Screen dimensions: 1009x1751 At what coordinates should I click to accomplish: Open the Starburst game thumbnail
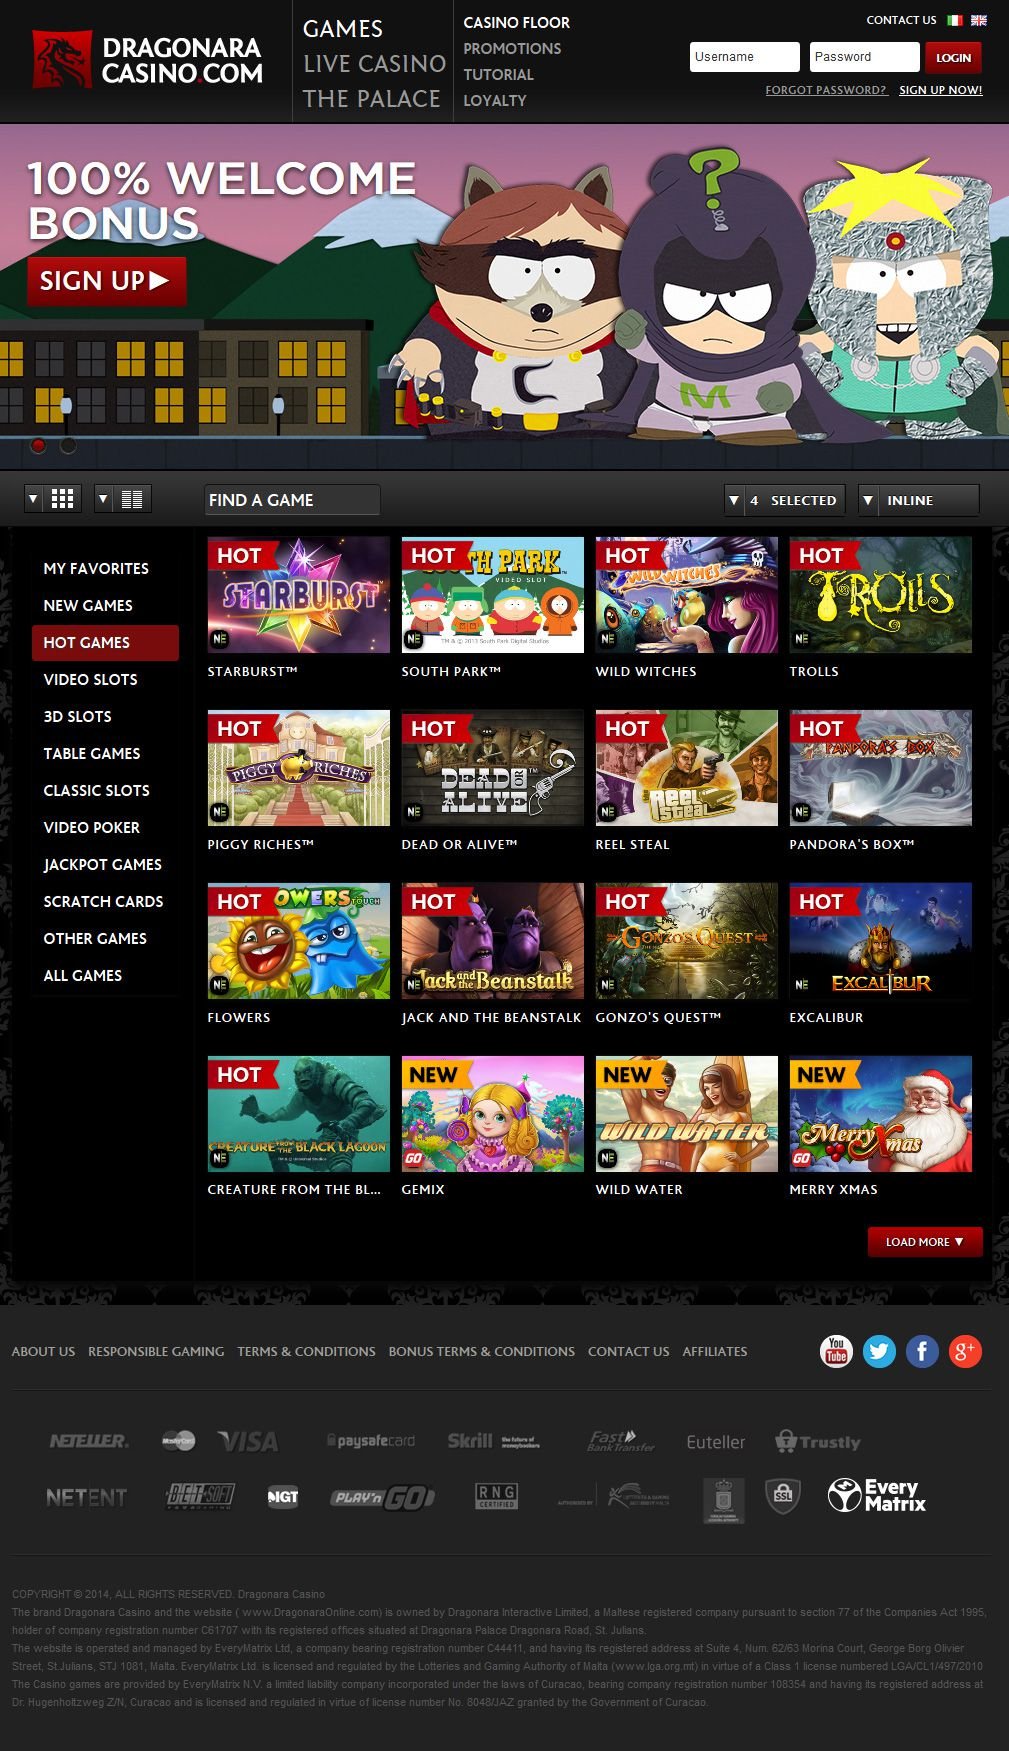point(298,595)
